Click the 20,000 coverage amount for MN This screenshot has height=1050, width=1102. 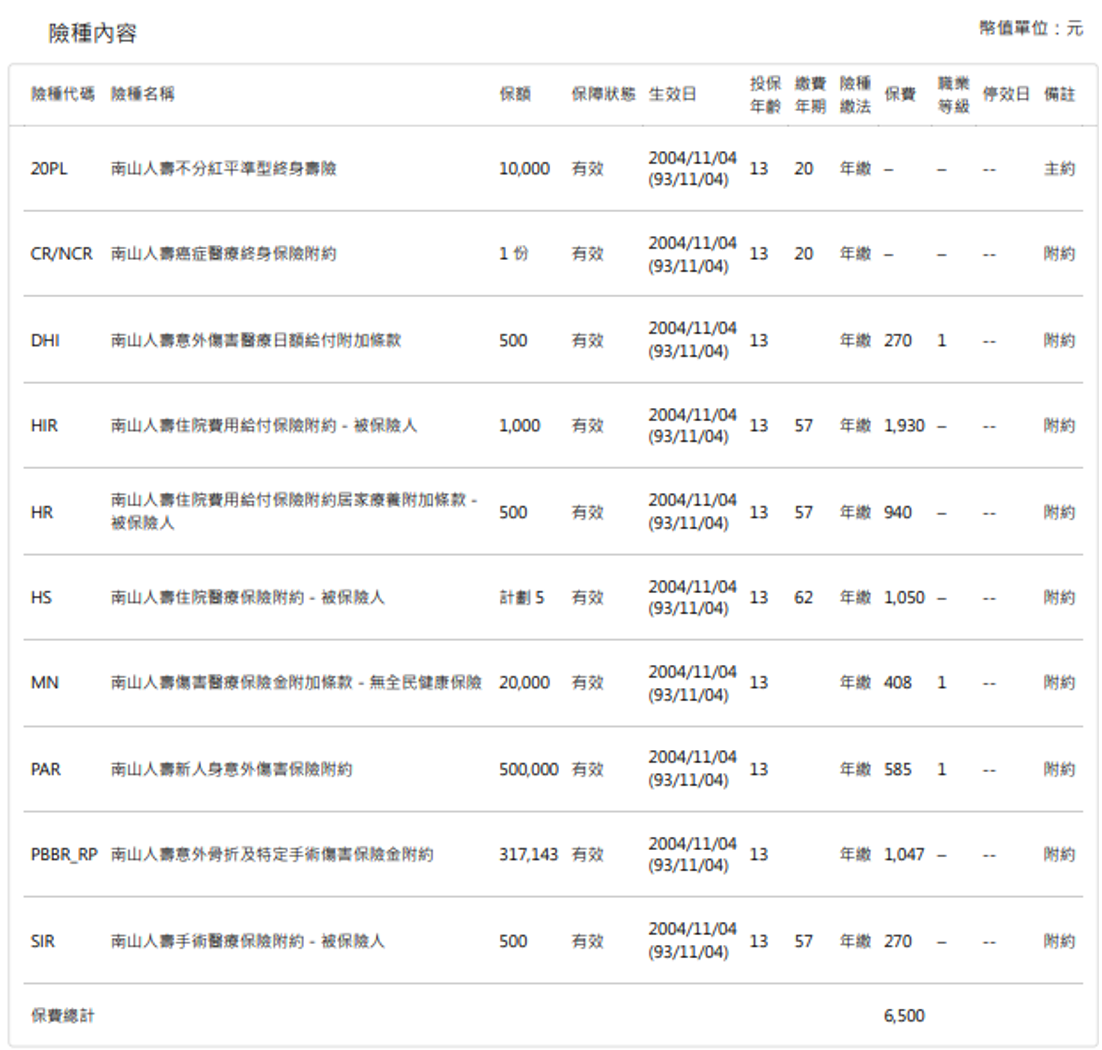[524, 683]
